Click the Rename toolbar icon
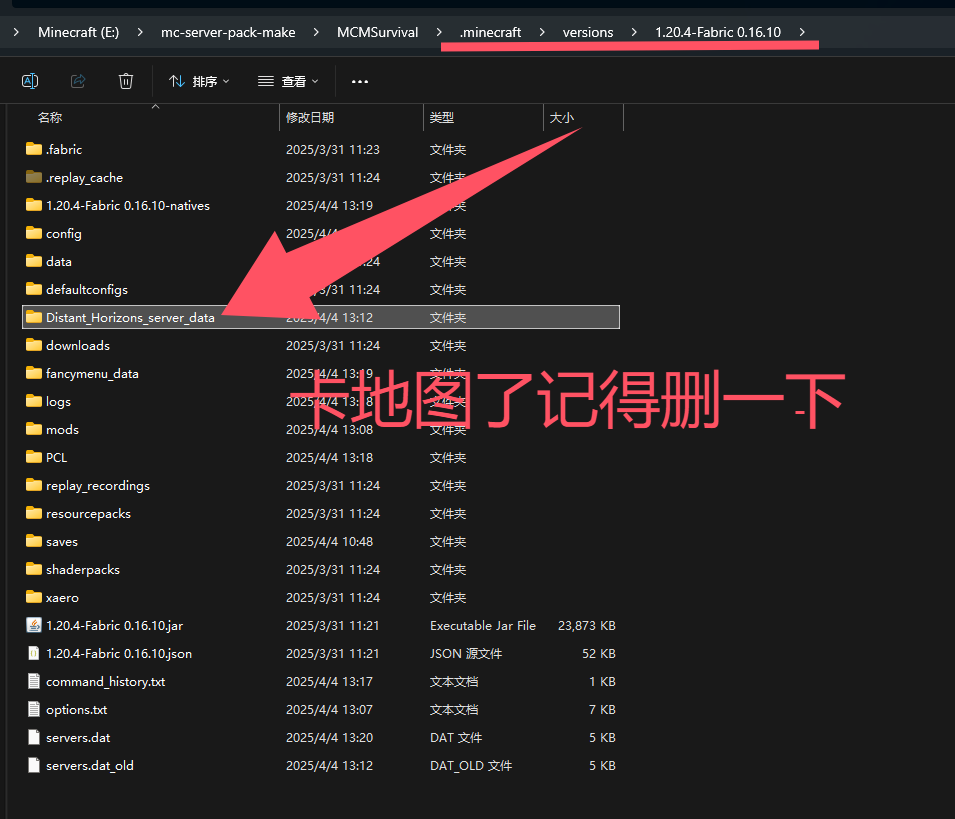Image resolution: width=955 pixels, height=819 pixels. (30, 81)
